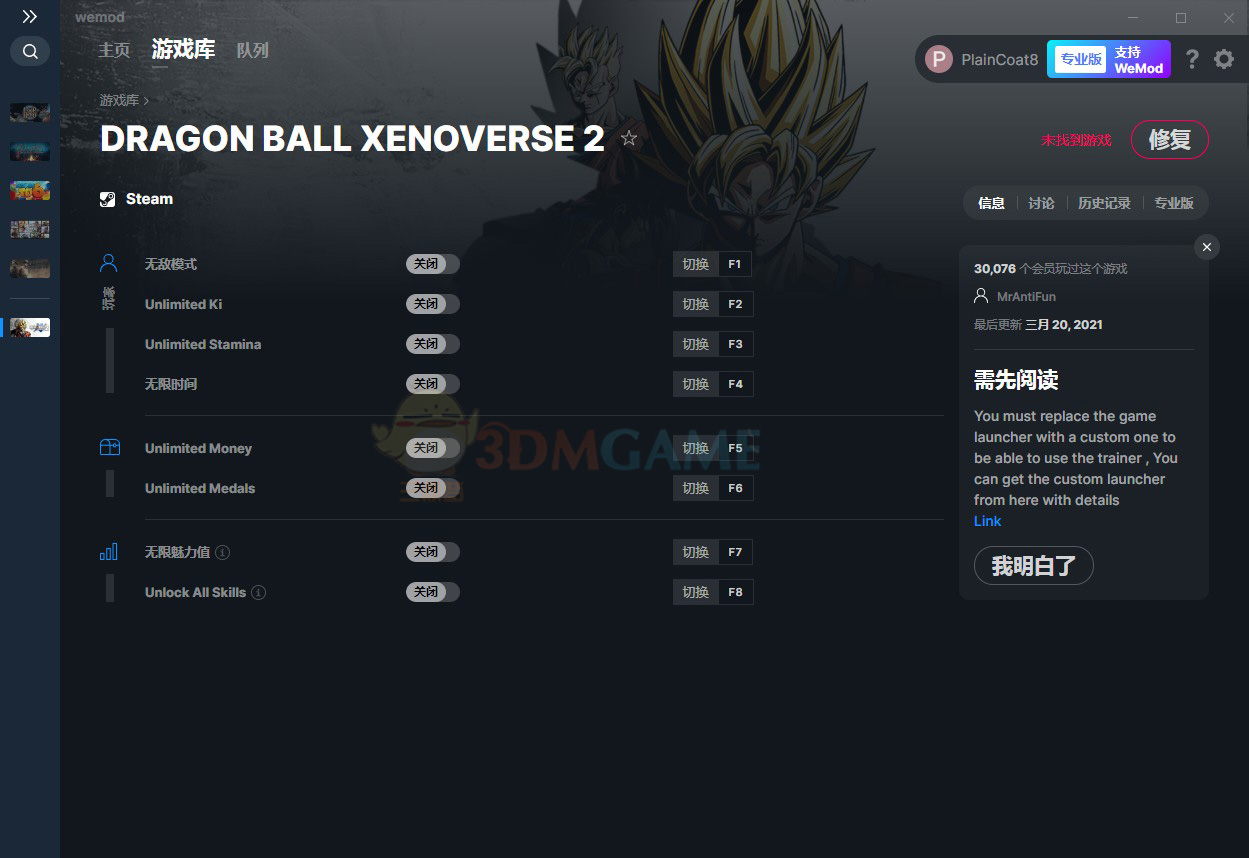Screen dimensions: 1249x858
Task: Click the PlainCoat8 username
Action: pyautogui.click(x=1000, y=60)
